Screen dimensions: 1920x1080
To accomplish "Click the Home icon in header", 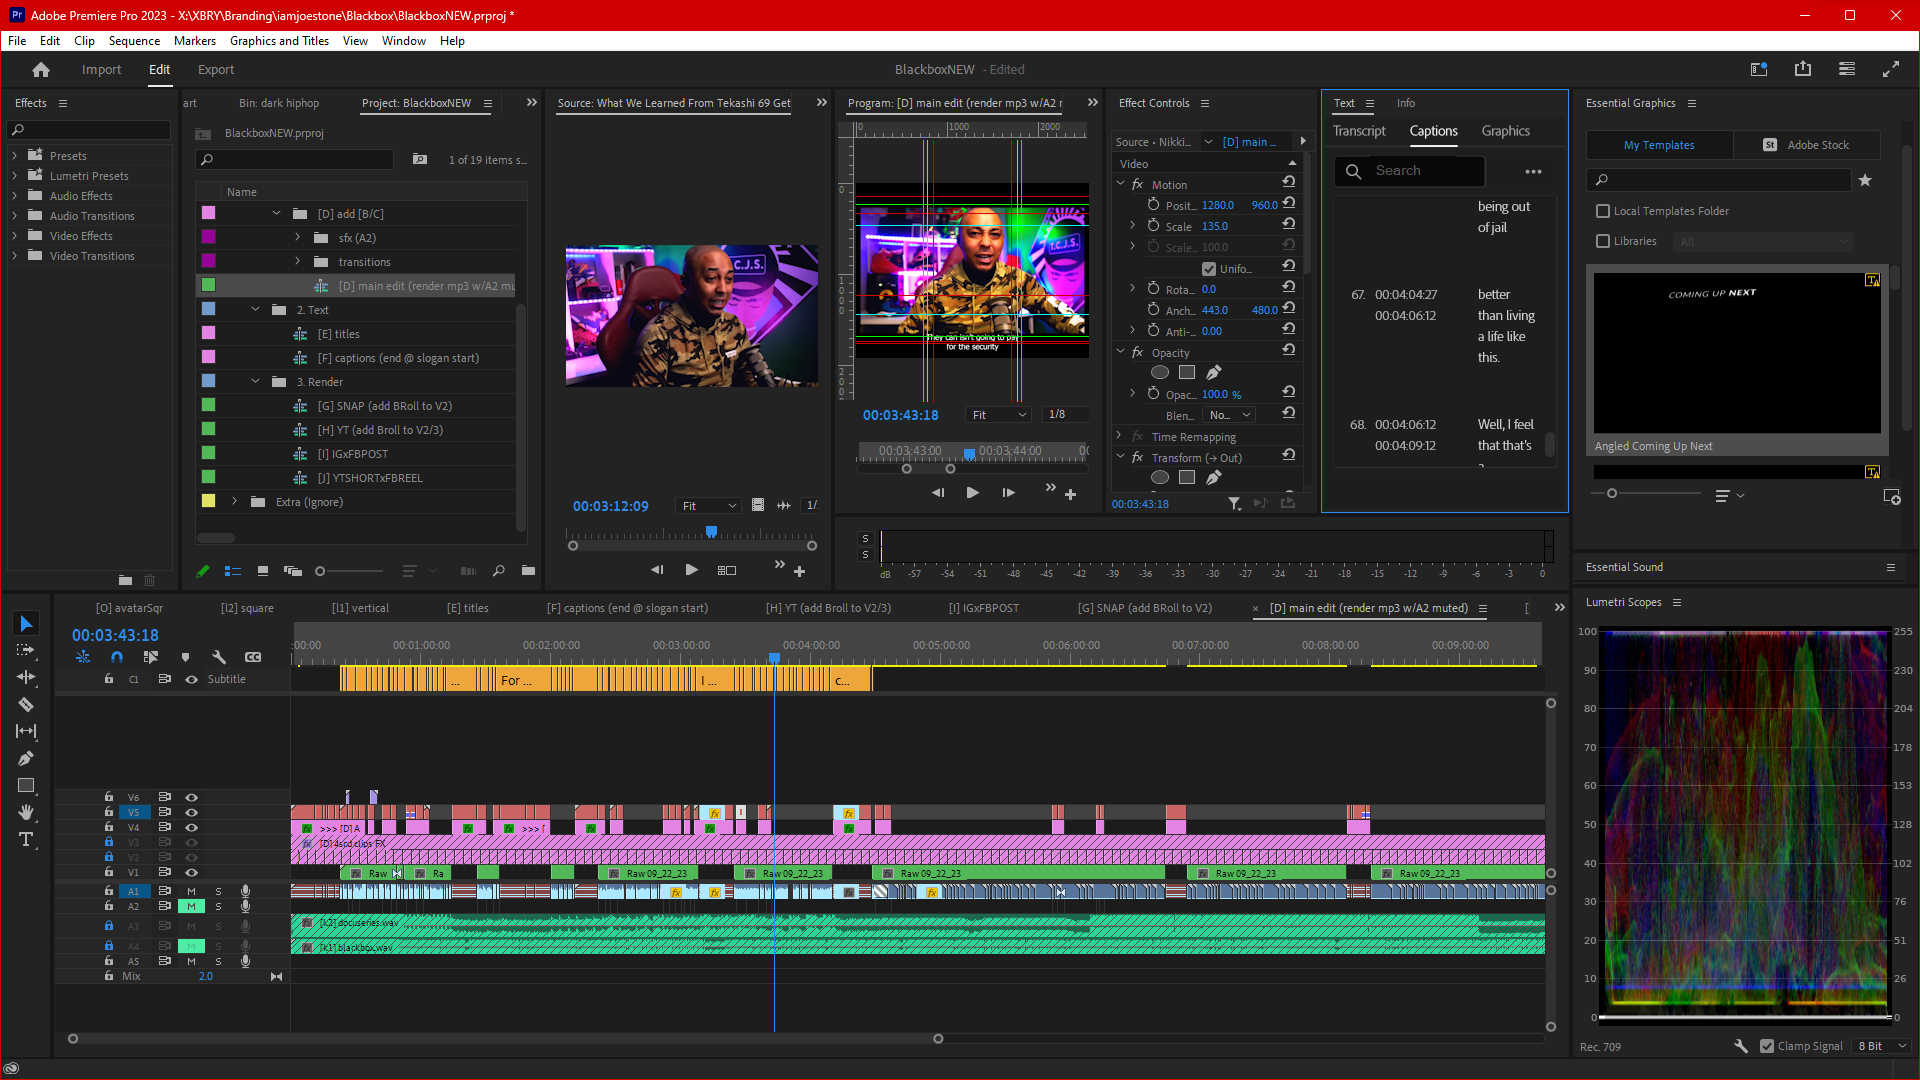I will [41, 70].
